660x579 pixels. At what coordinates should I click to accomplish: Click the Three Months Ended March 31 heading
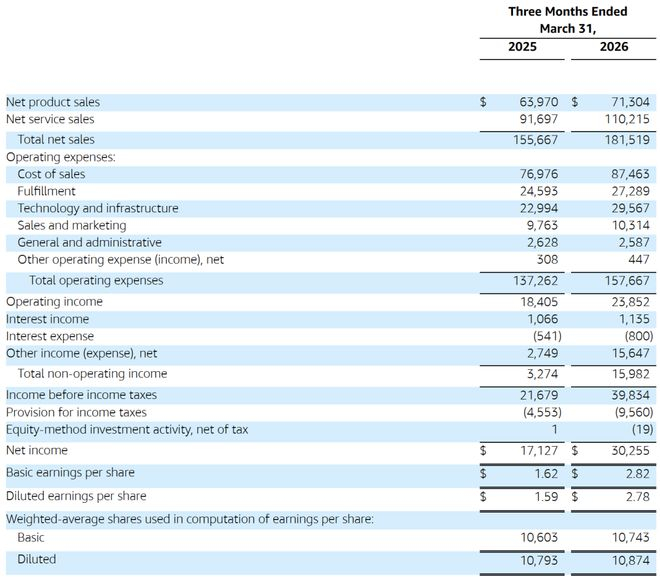(567, 20)
